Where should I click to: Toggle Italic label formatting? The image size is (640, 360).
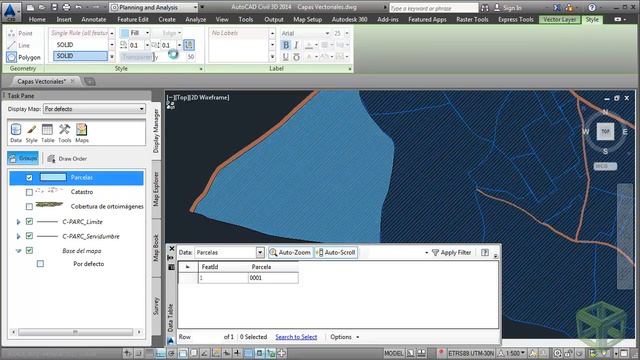(x=296, y=45)
